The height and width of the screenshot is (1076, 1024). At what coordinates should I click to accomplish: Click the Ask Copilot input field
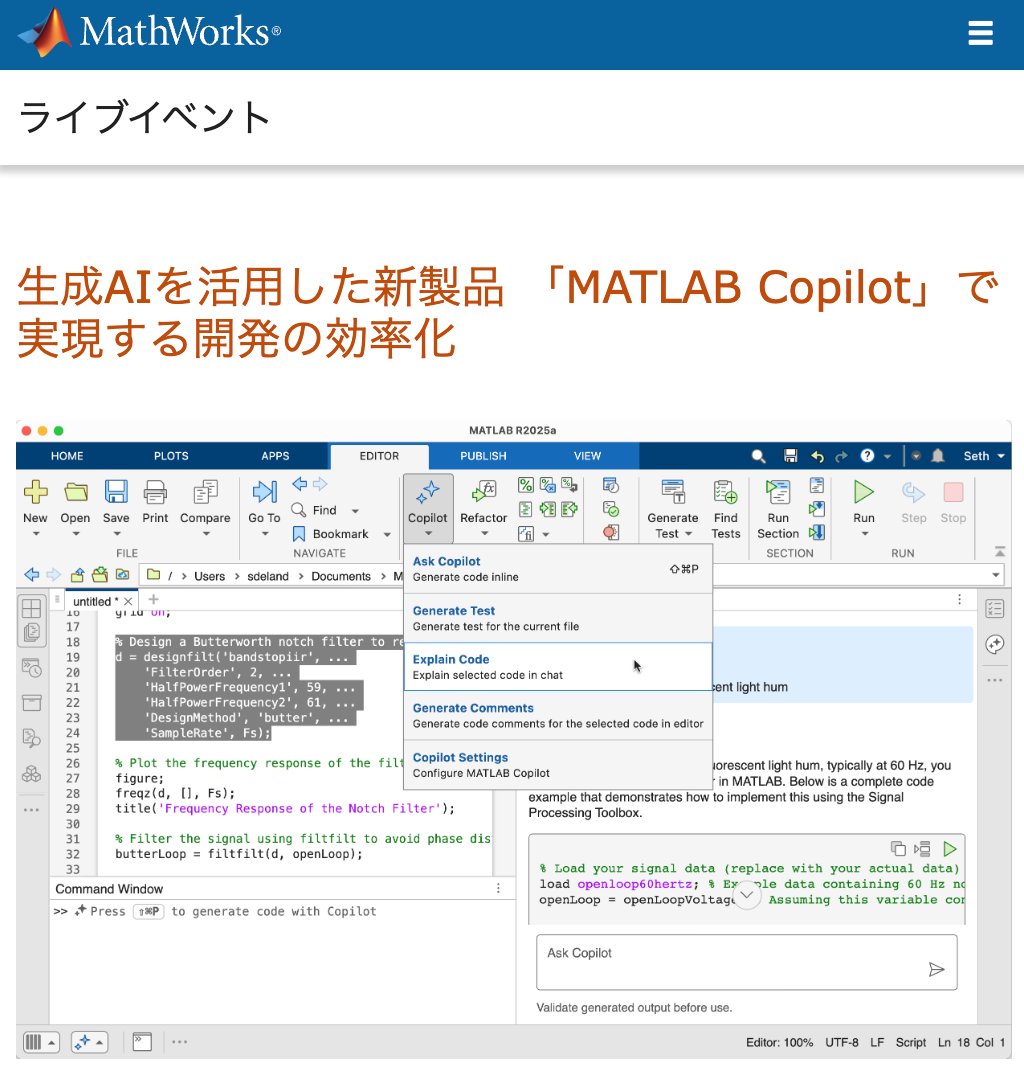[x=747, y=962]
